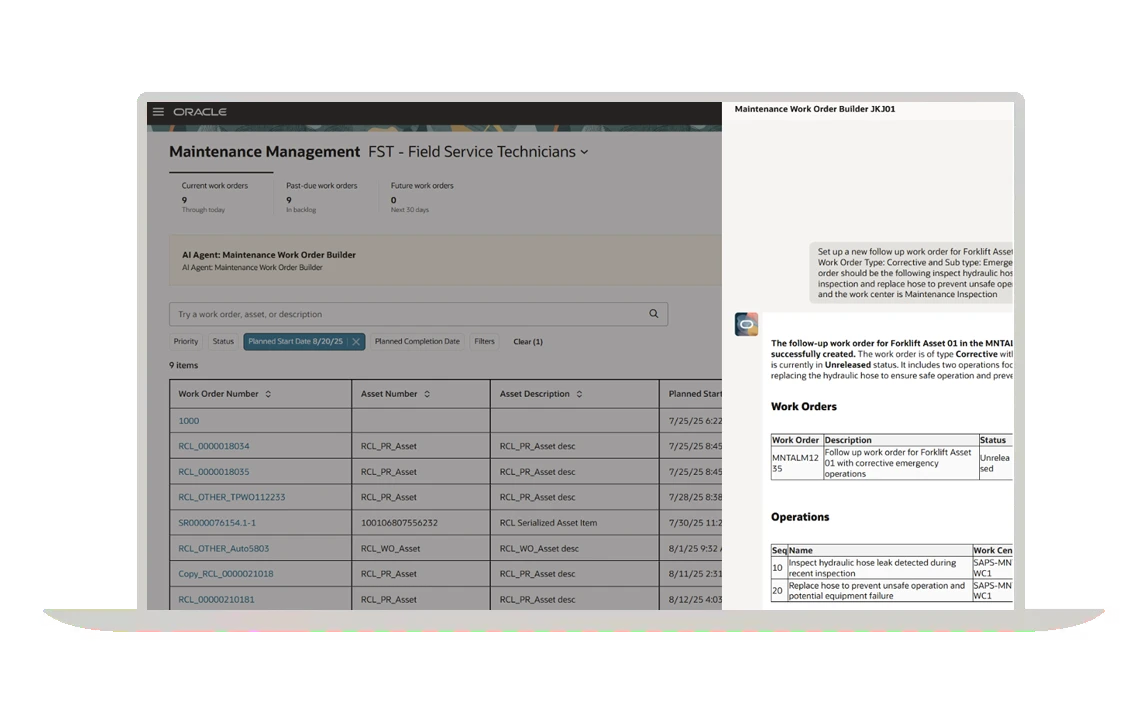Open the Priority filter
Image resolution: width=1148 pixels, height=724 pixels.
(186, 342)
